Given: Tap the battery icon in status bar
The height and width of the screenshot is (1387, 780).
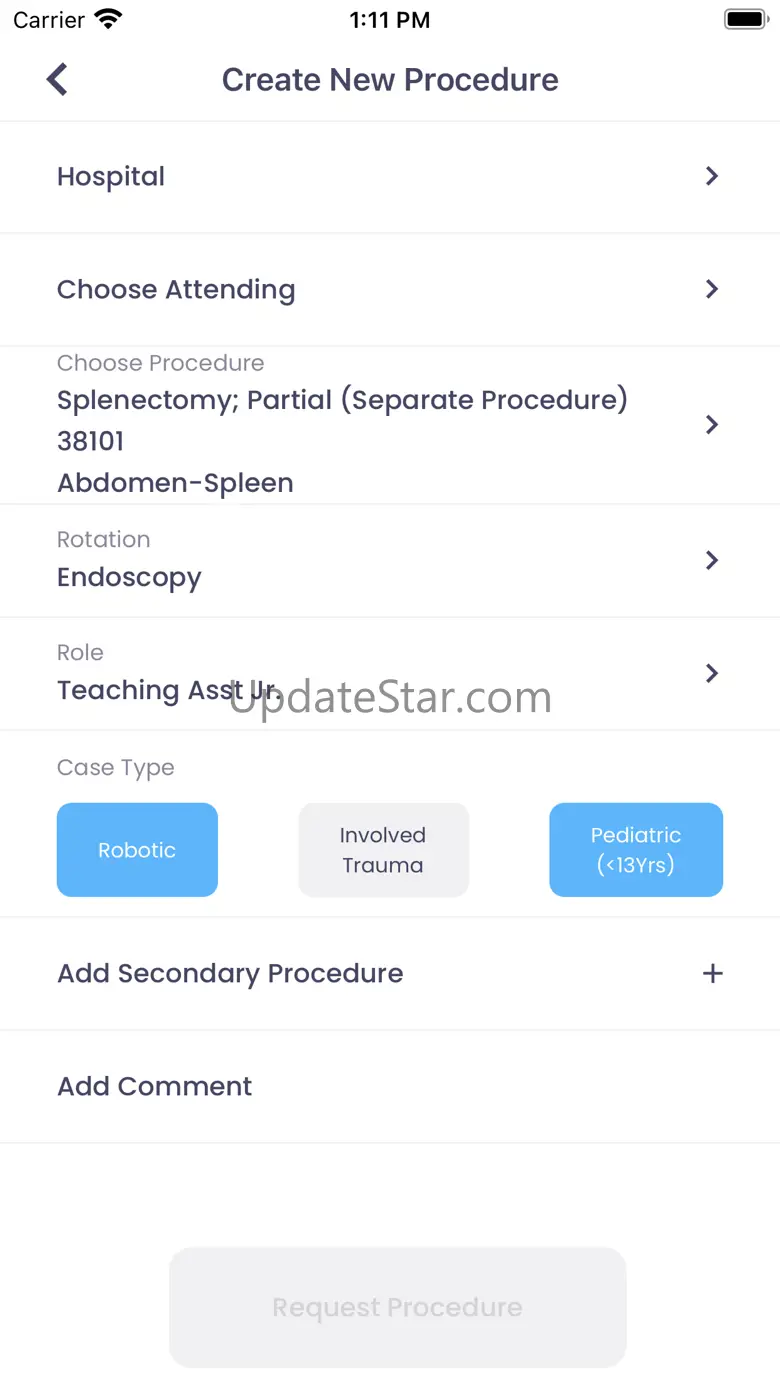Looking at the screenshot, I should 745,19.
